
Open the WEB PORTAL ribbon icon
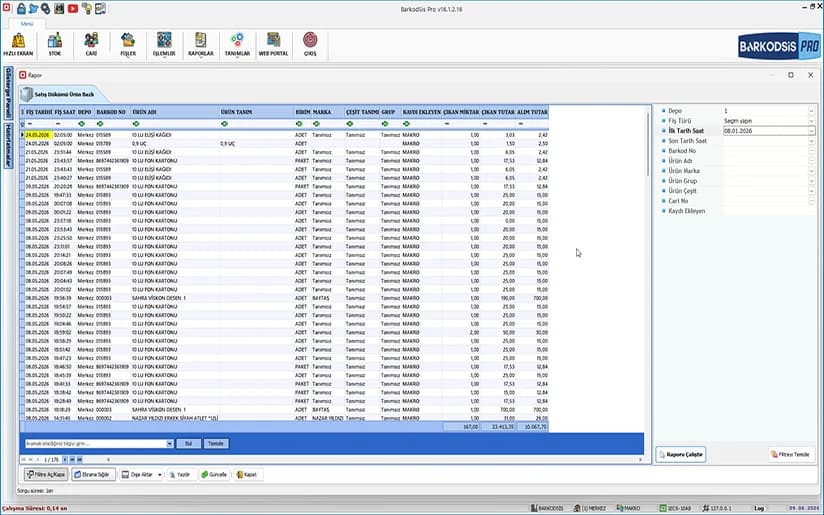[x=273, y=44]
